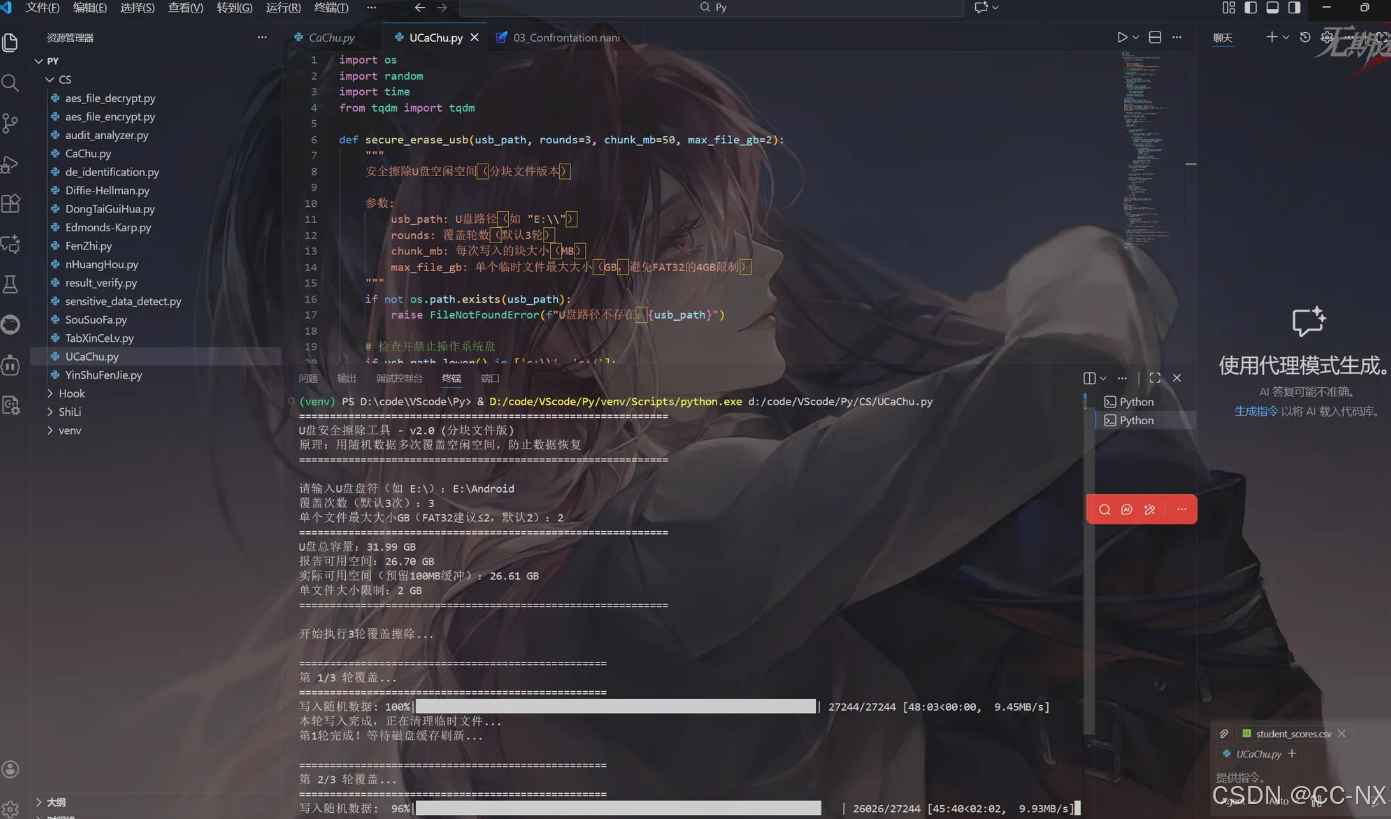Open the Manage gear in activity bar
The height and width of the screenshot is (819, 1391).
(x=10, y=808)
